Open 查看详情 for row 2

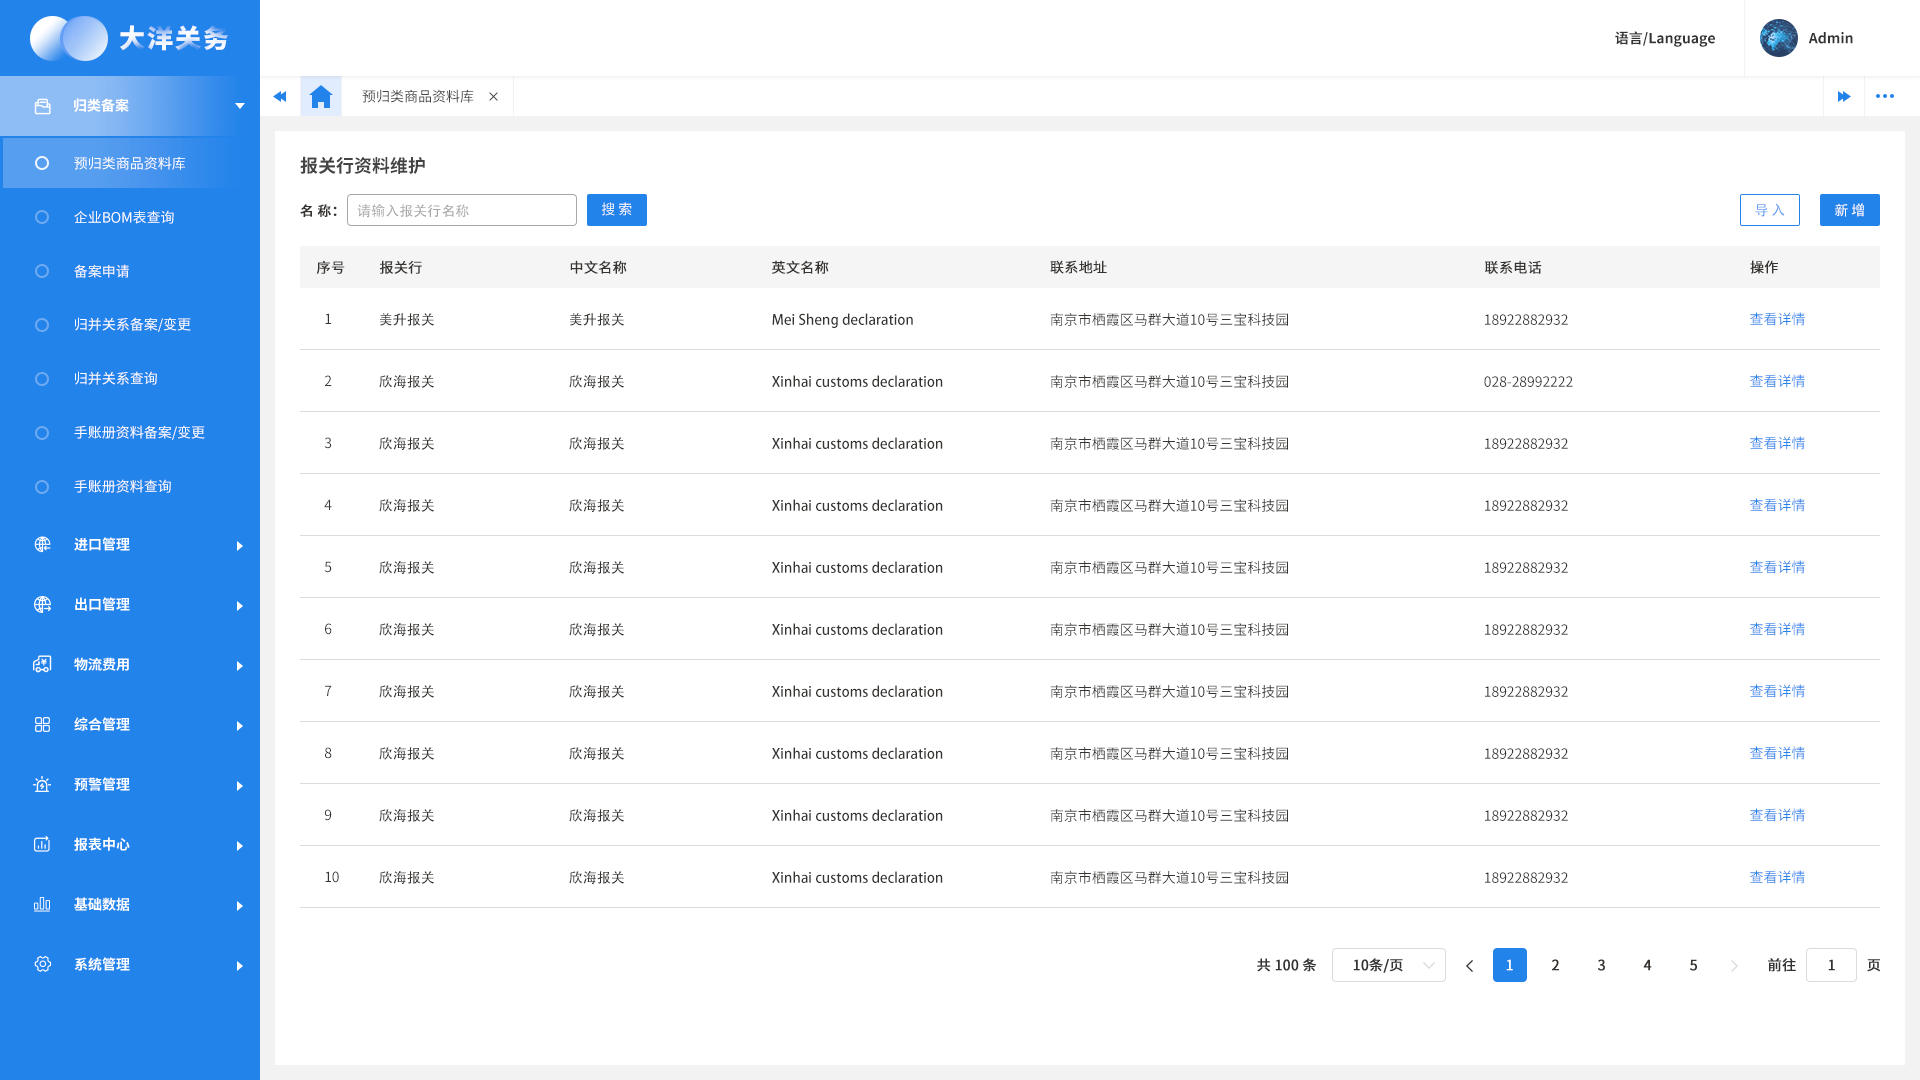click(x=1777, y=382)
